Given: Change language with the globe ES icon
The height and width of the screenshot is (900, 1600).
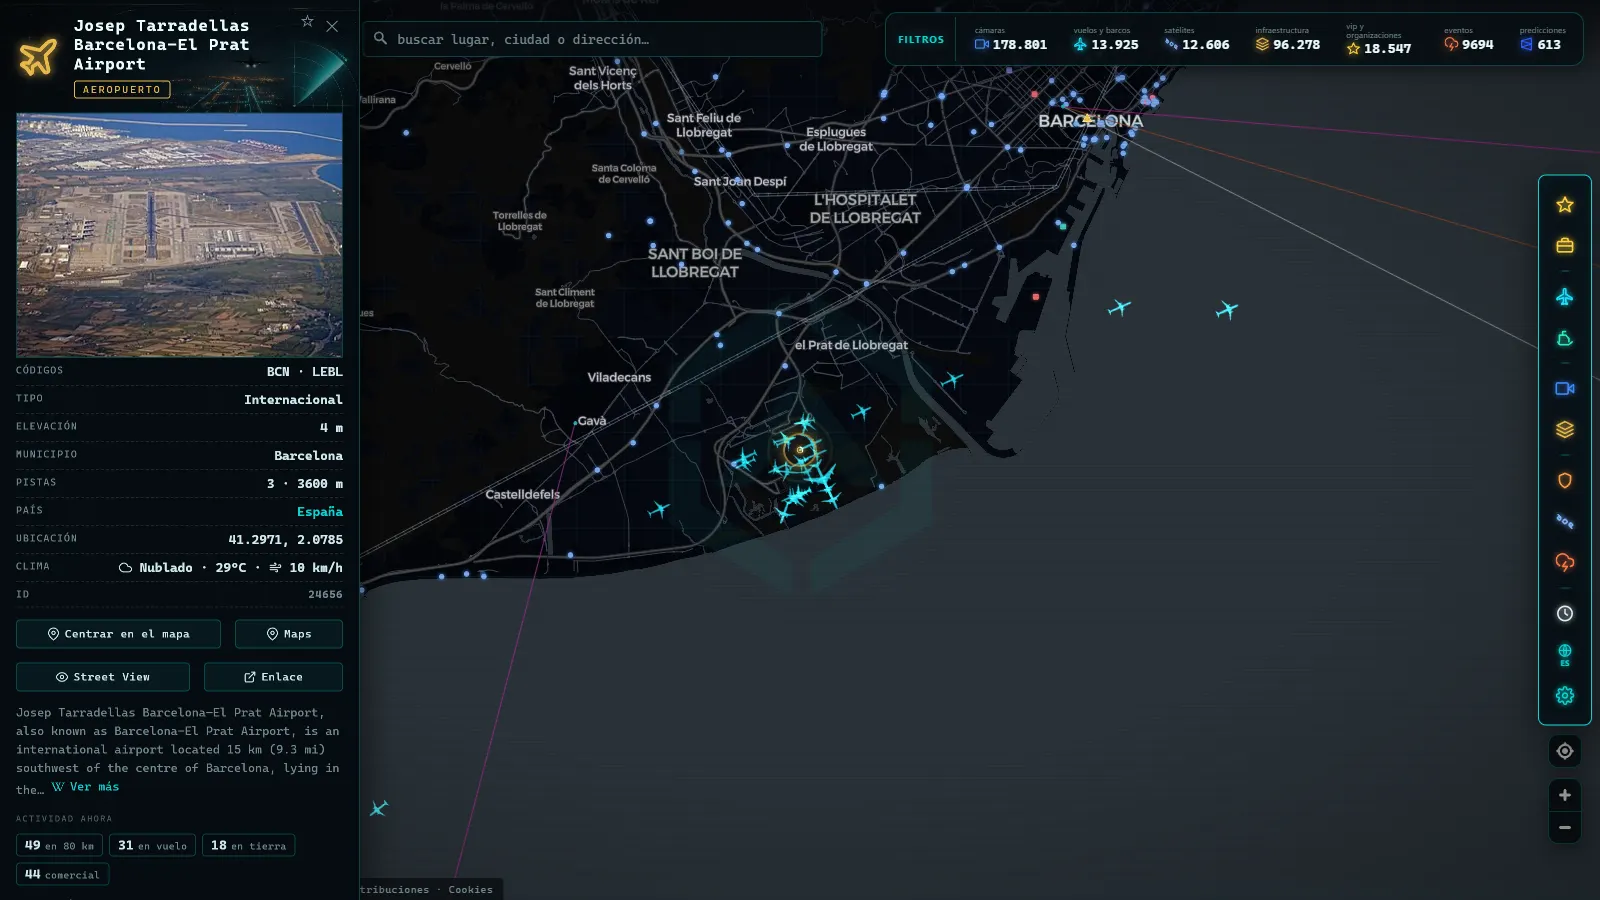Looking at the screenshot, I should coord(1565,655).
